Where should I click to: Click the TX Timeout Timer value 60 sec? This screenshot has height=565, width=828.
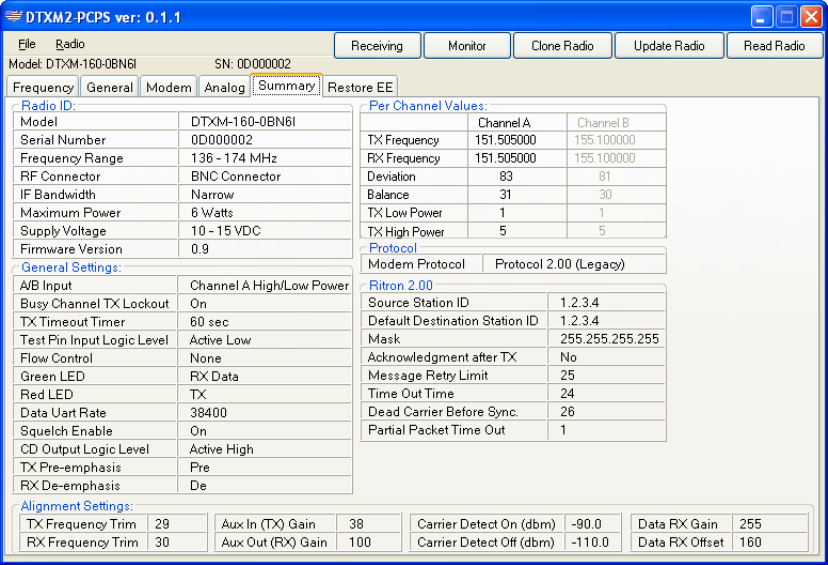pyautogui.click(x=209, y=322)
